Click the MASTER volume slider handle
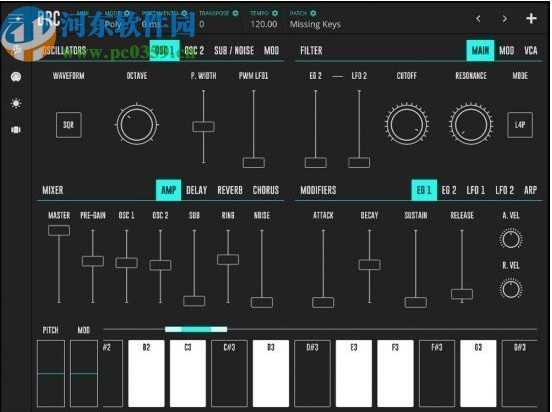This screenshot has width=552, height=412. pos(59,231)
